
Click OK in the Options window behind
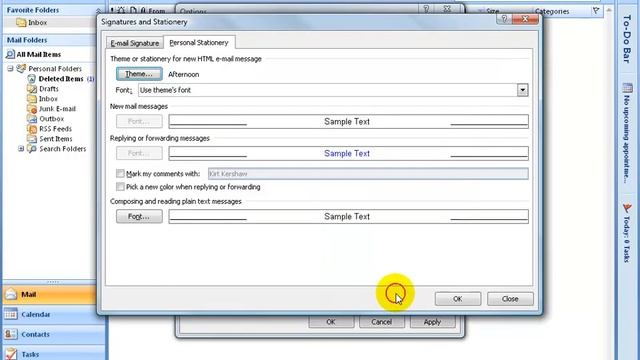pyautogui.click(x=331, y=322)
